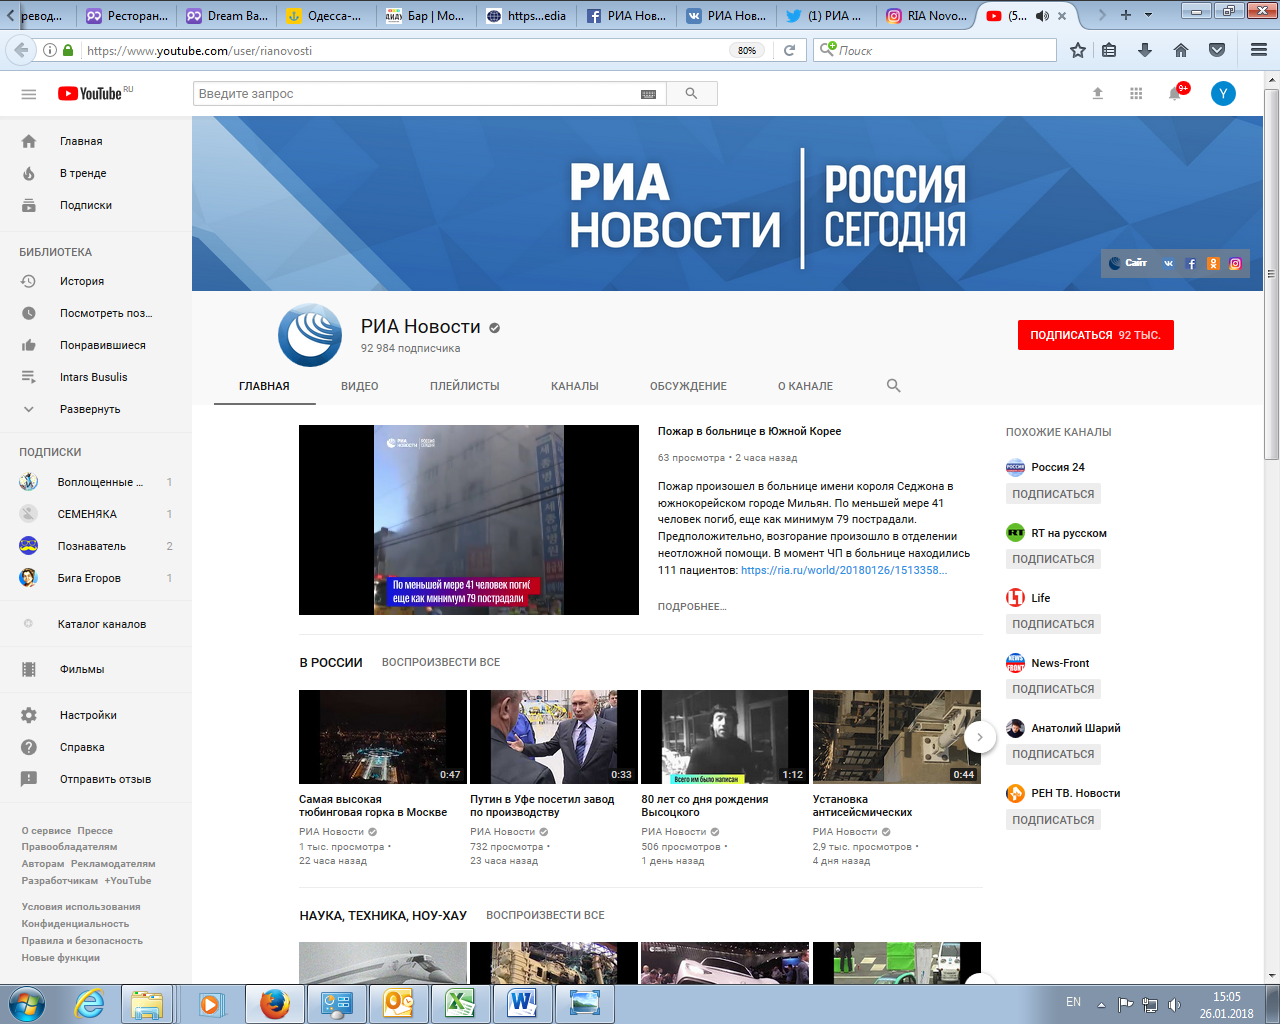Bookmark this page with the star icon
The width and height of the screenshot is (1280, 1024).
1078,50
